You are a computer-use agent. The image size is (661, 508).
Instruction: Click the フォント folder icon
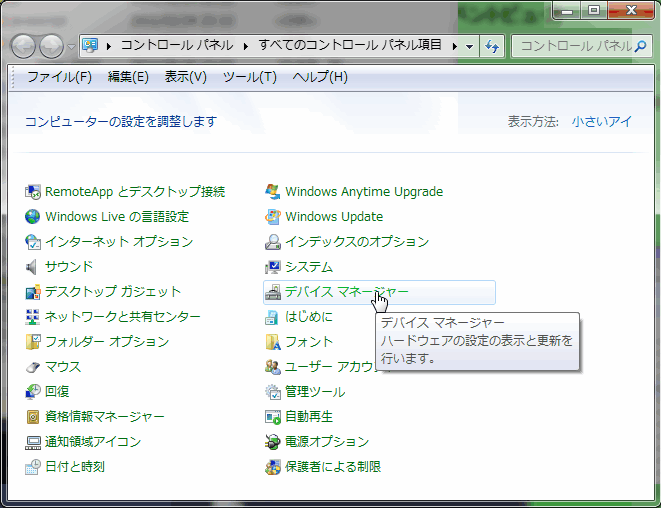pos(273,342)
